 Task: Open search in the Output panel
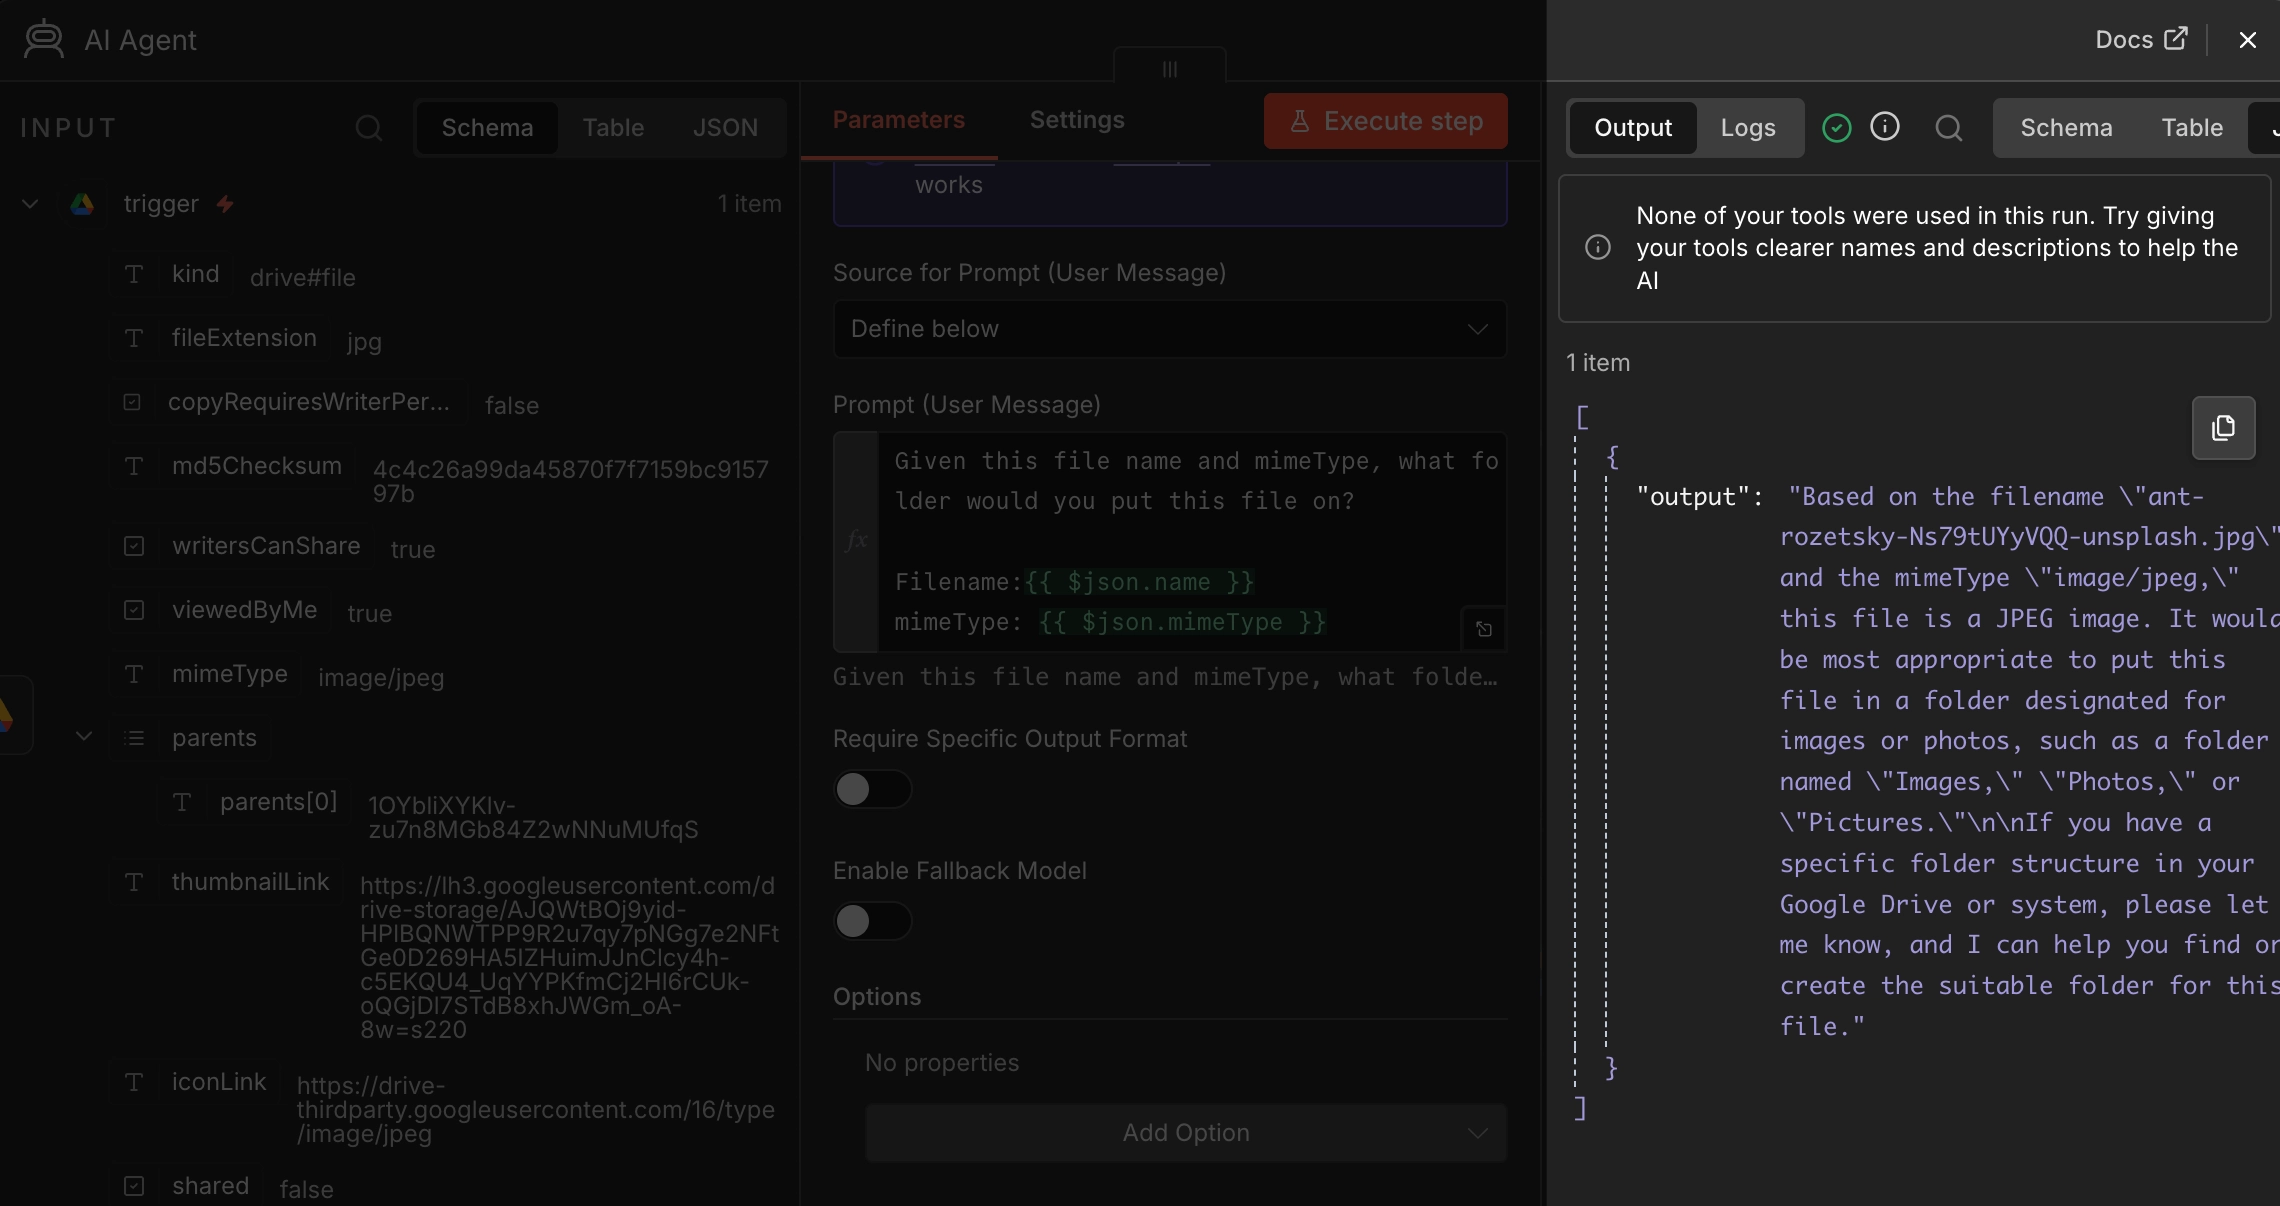click(1949, 128)
